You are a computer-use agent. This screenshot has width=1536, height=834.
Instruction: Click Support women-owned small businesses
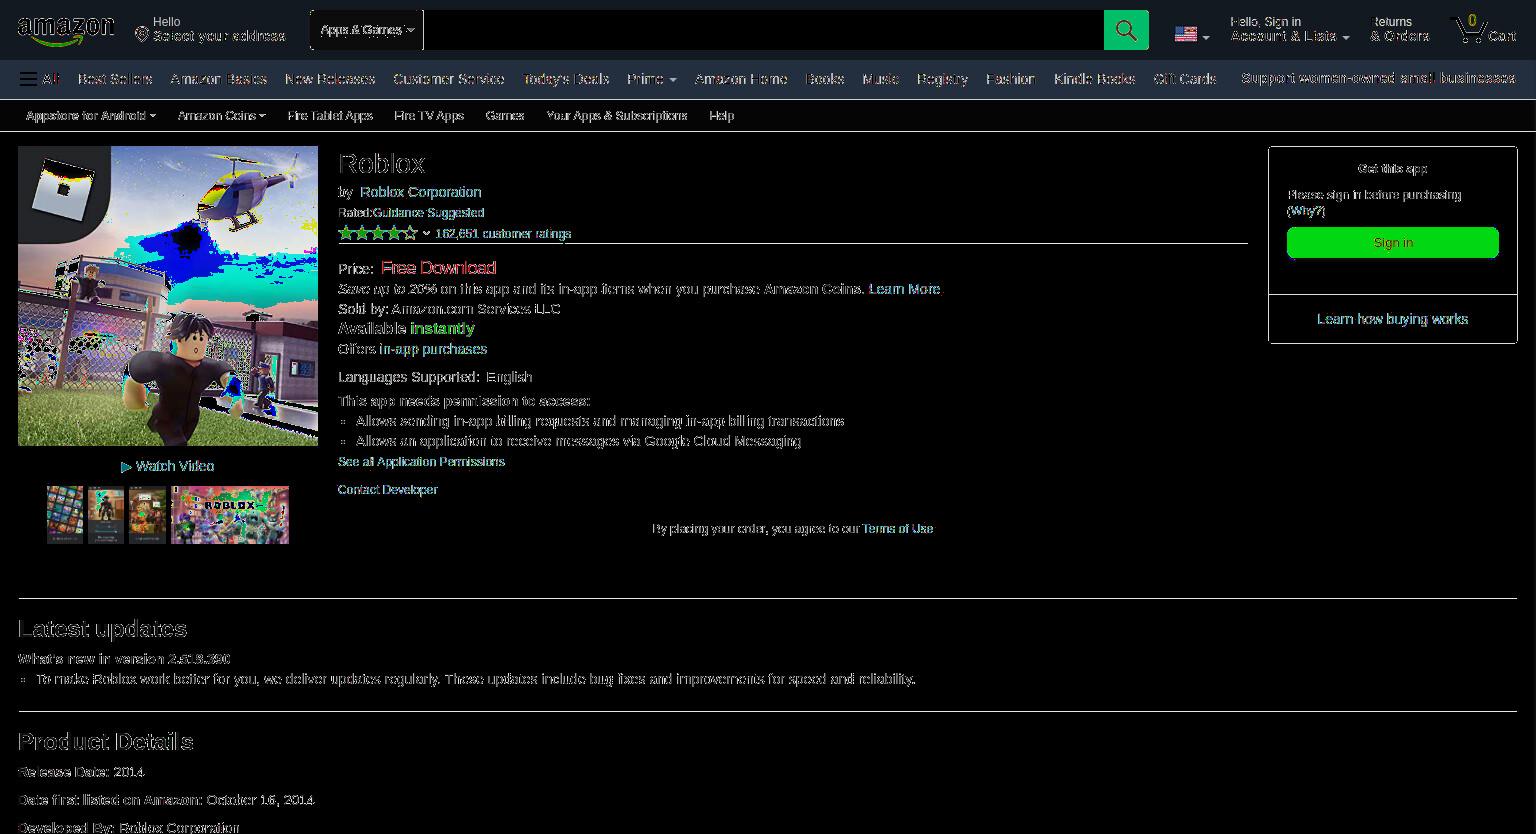[x=1378, y=78]
